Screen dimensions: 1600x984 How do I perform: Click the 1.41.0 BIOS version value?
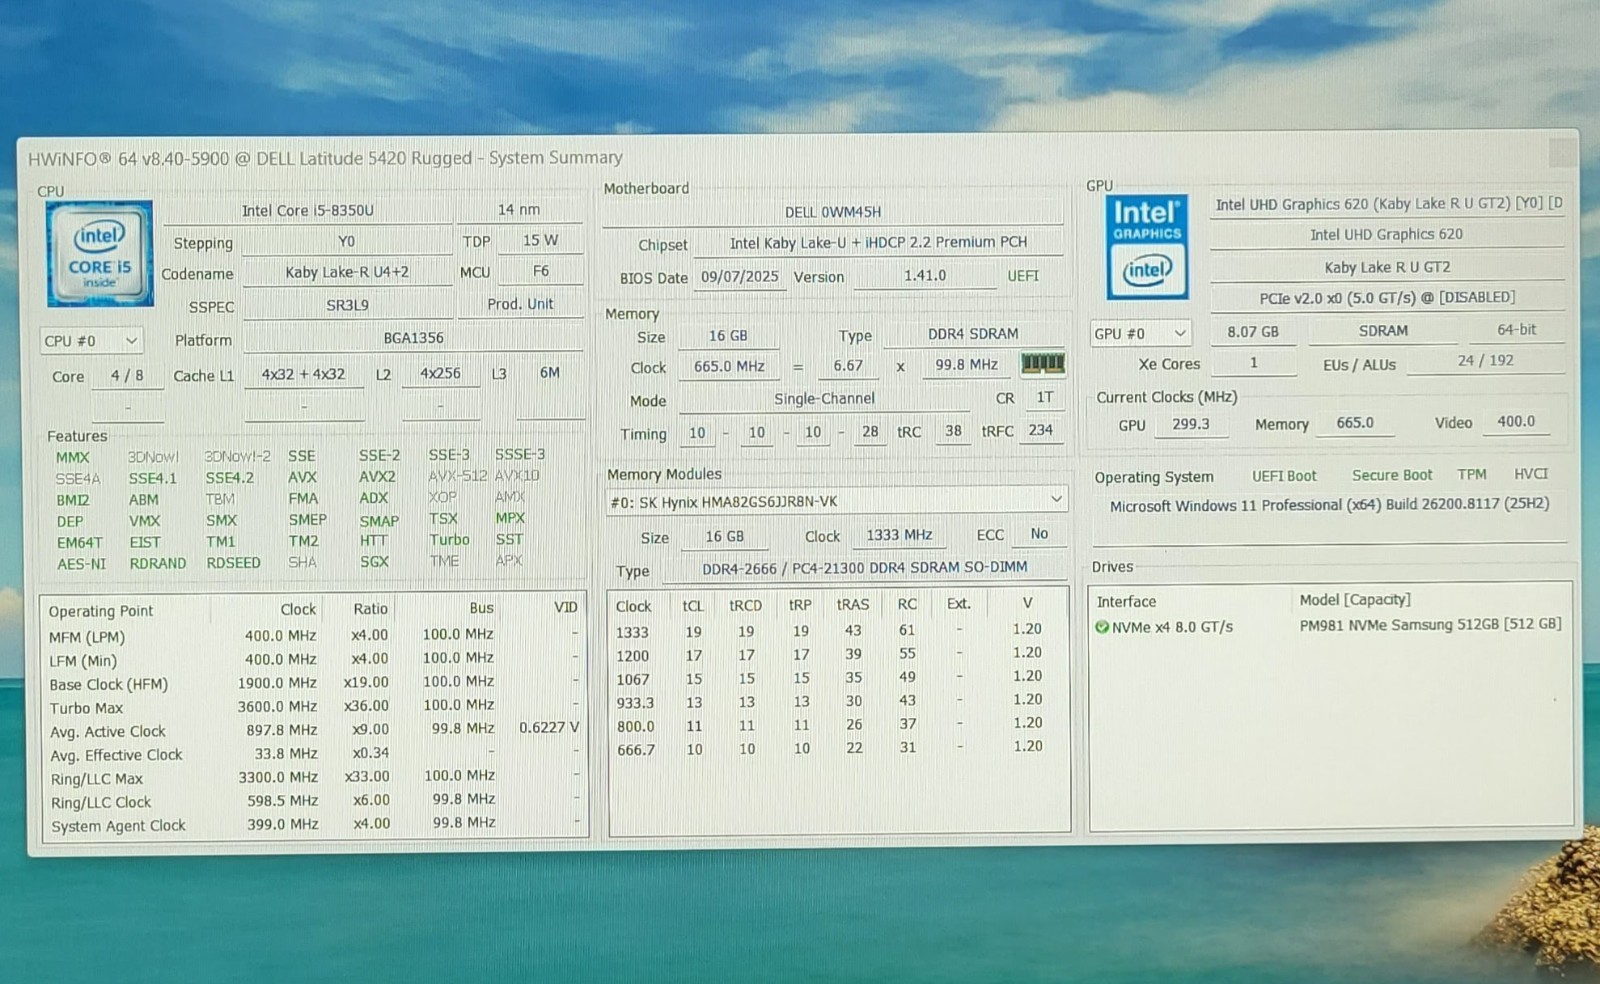925,275
